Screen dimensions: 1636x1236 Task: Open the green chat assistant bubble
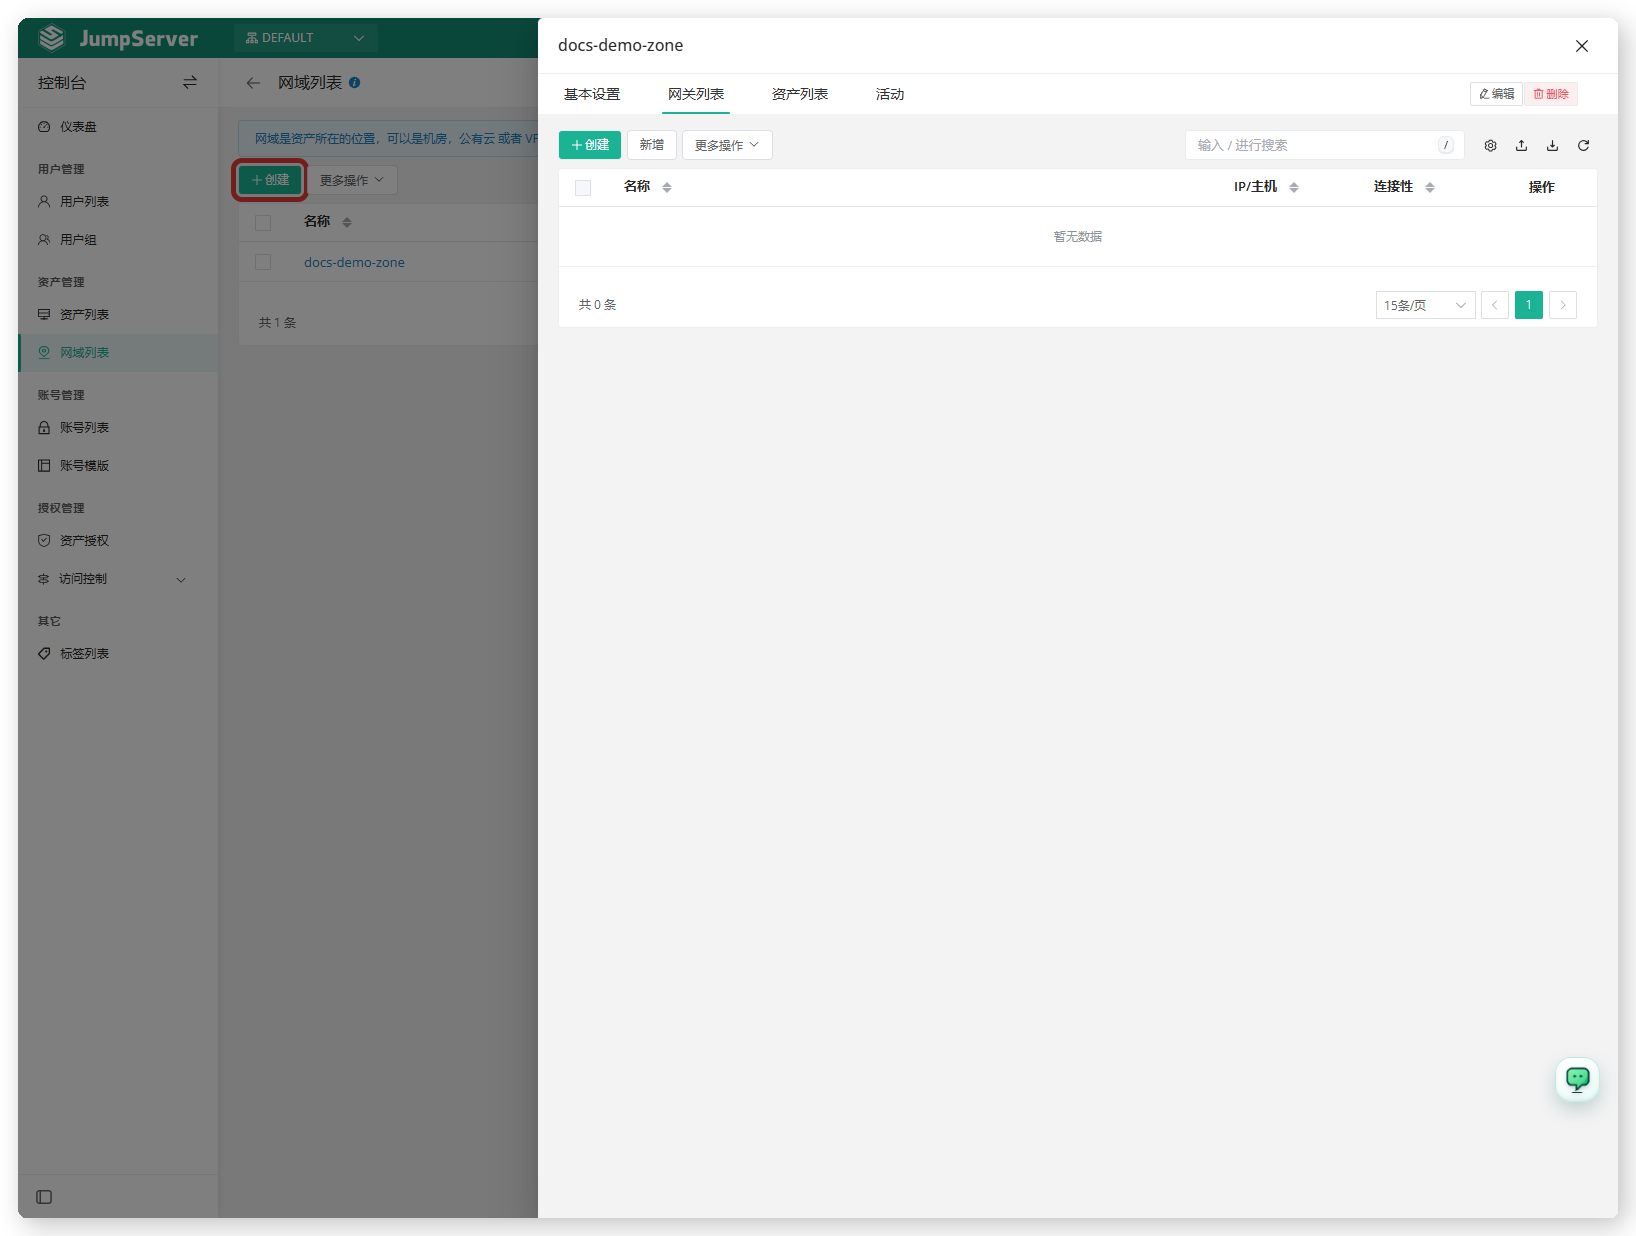[x=1577, y=1079]
